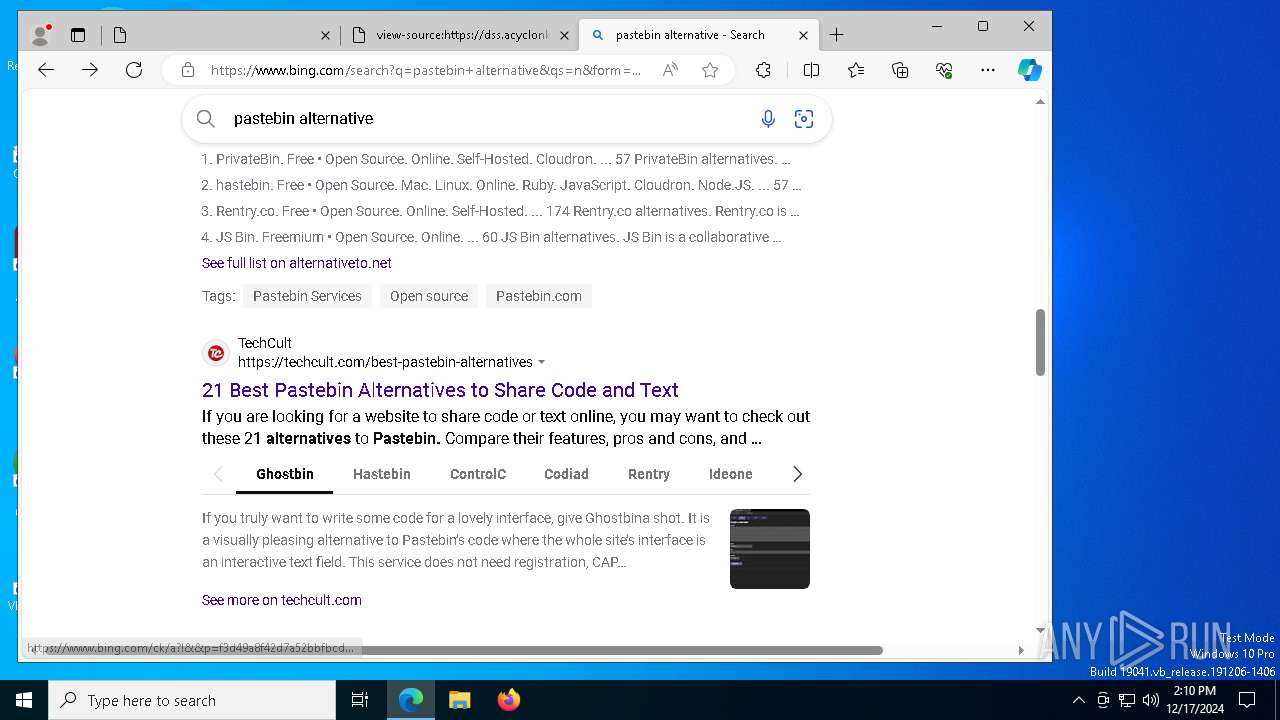Screen dimensions: 1280x720
Task: Open File Explorer from taskbar
Action: [459, 700]
